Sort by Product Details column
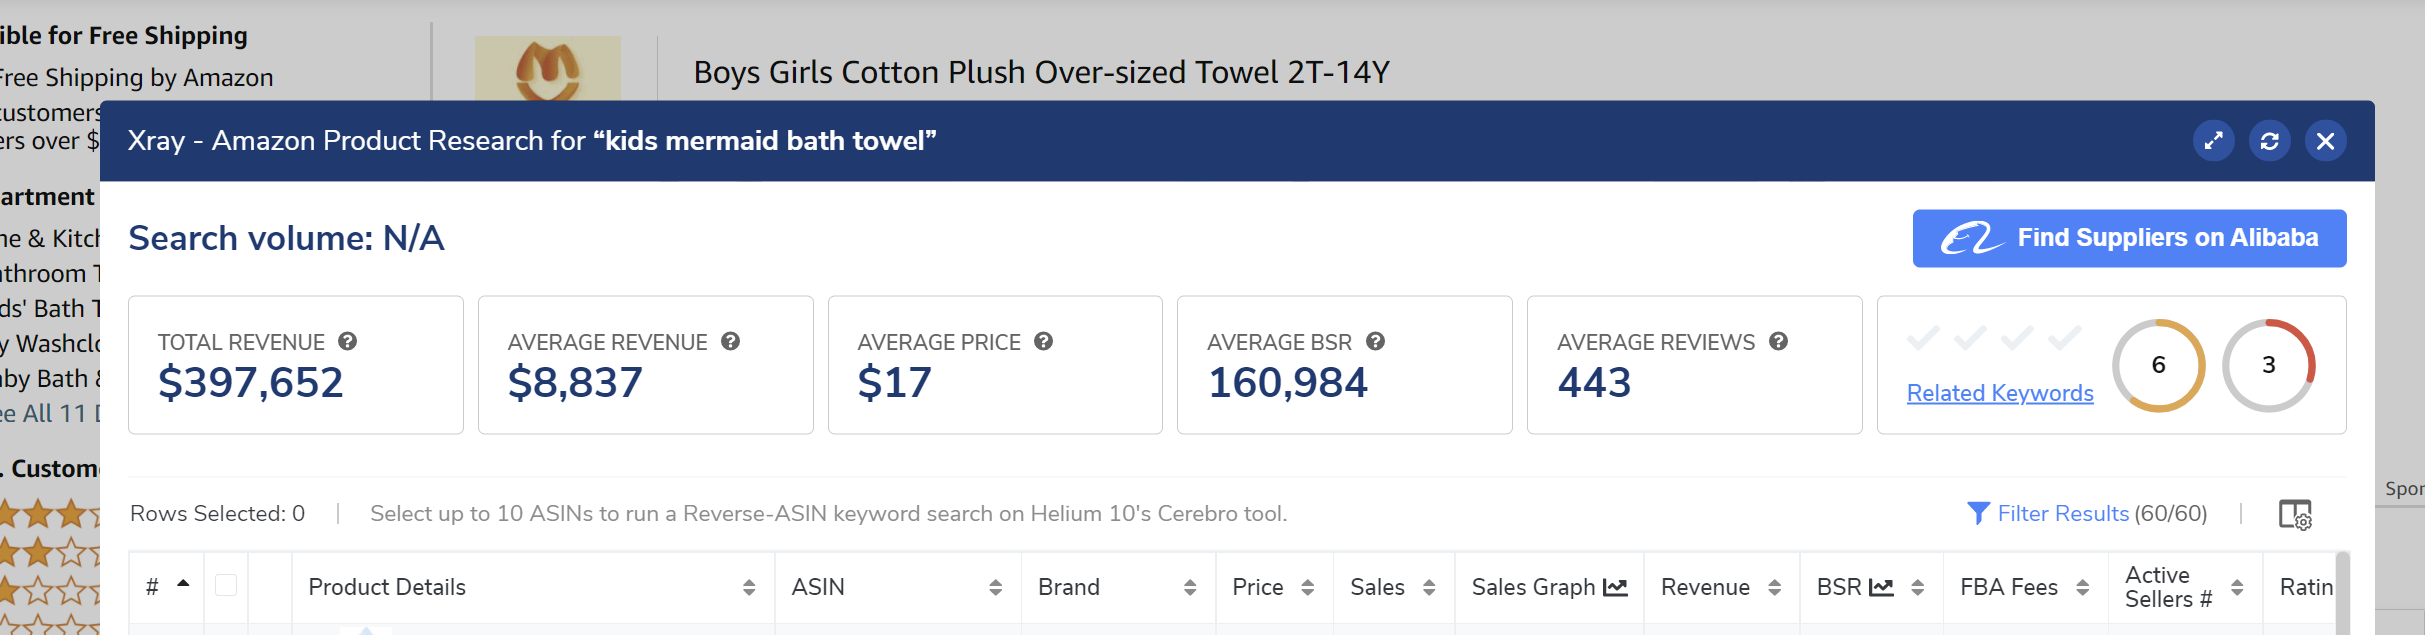Screen dimensions: 2425x635 pos(748,588)
